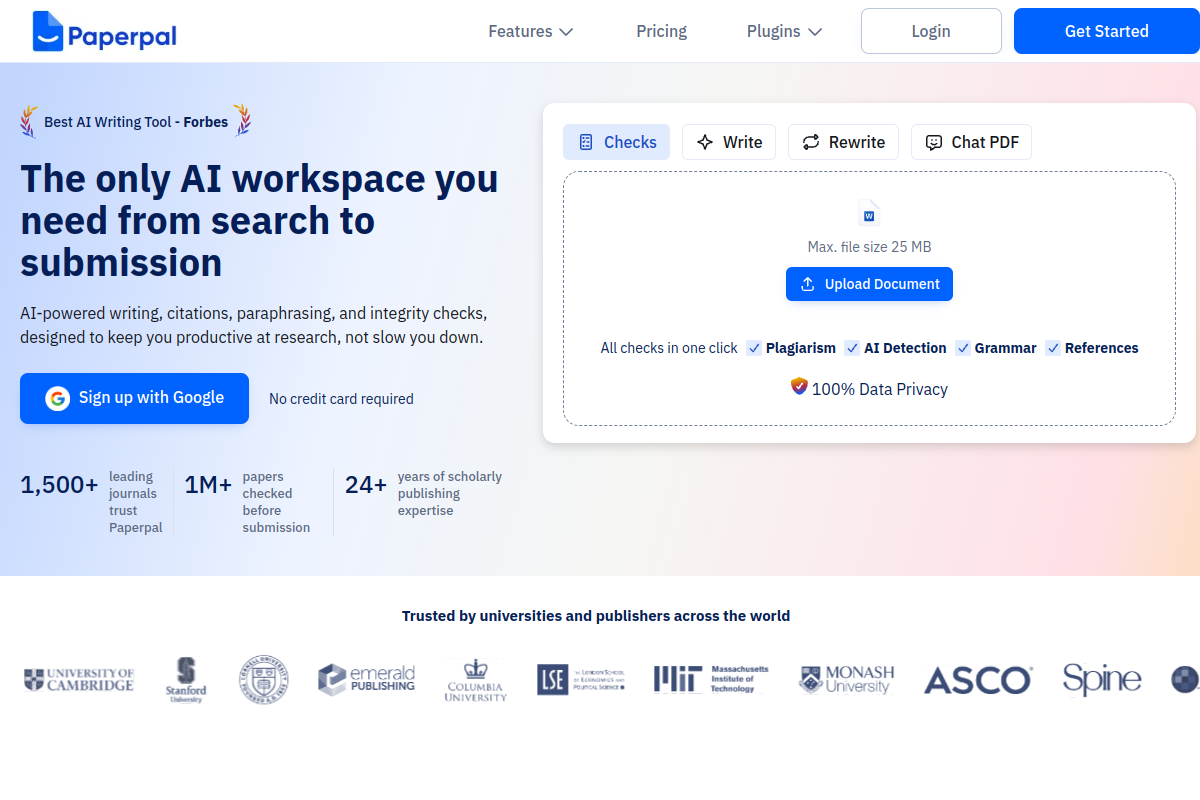1200x800 pixels.
Task: Toggle the AI Detection checkbox
Action: pyautogui.click(x=852, y=348)
